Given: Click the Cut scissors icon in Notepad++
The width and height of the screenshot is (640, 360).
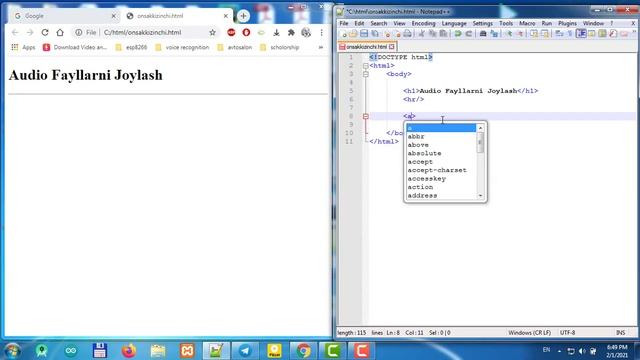Looking at the screenshot, I should click(422, 34).
